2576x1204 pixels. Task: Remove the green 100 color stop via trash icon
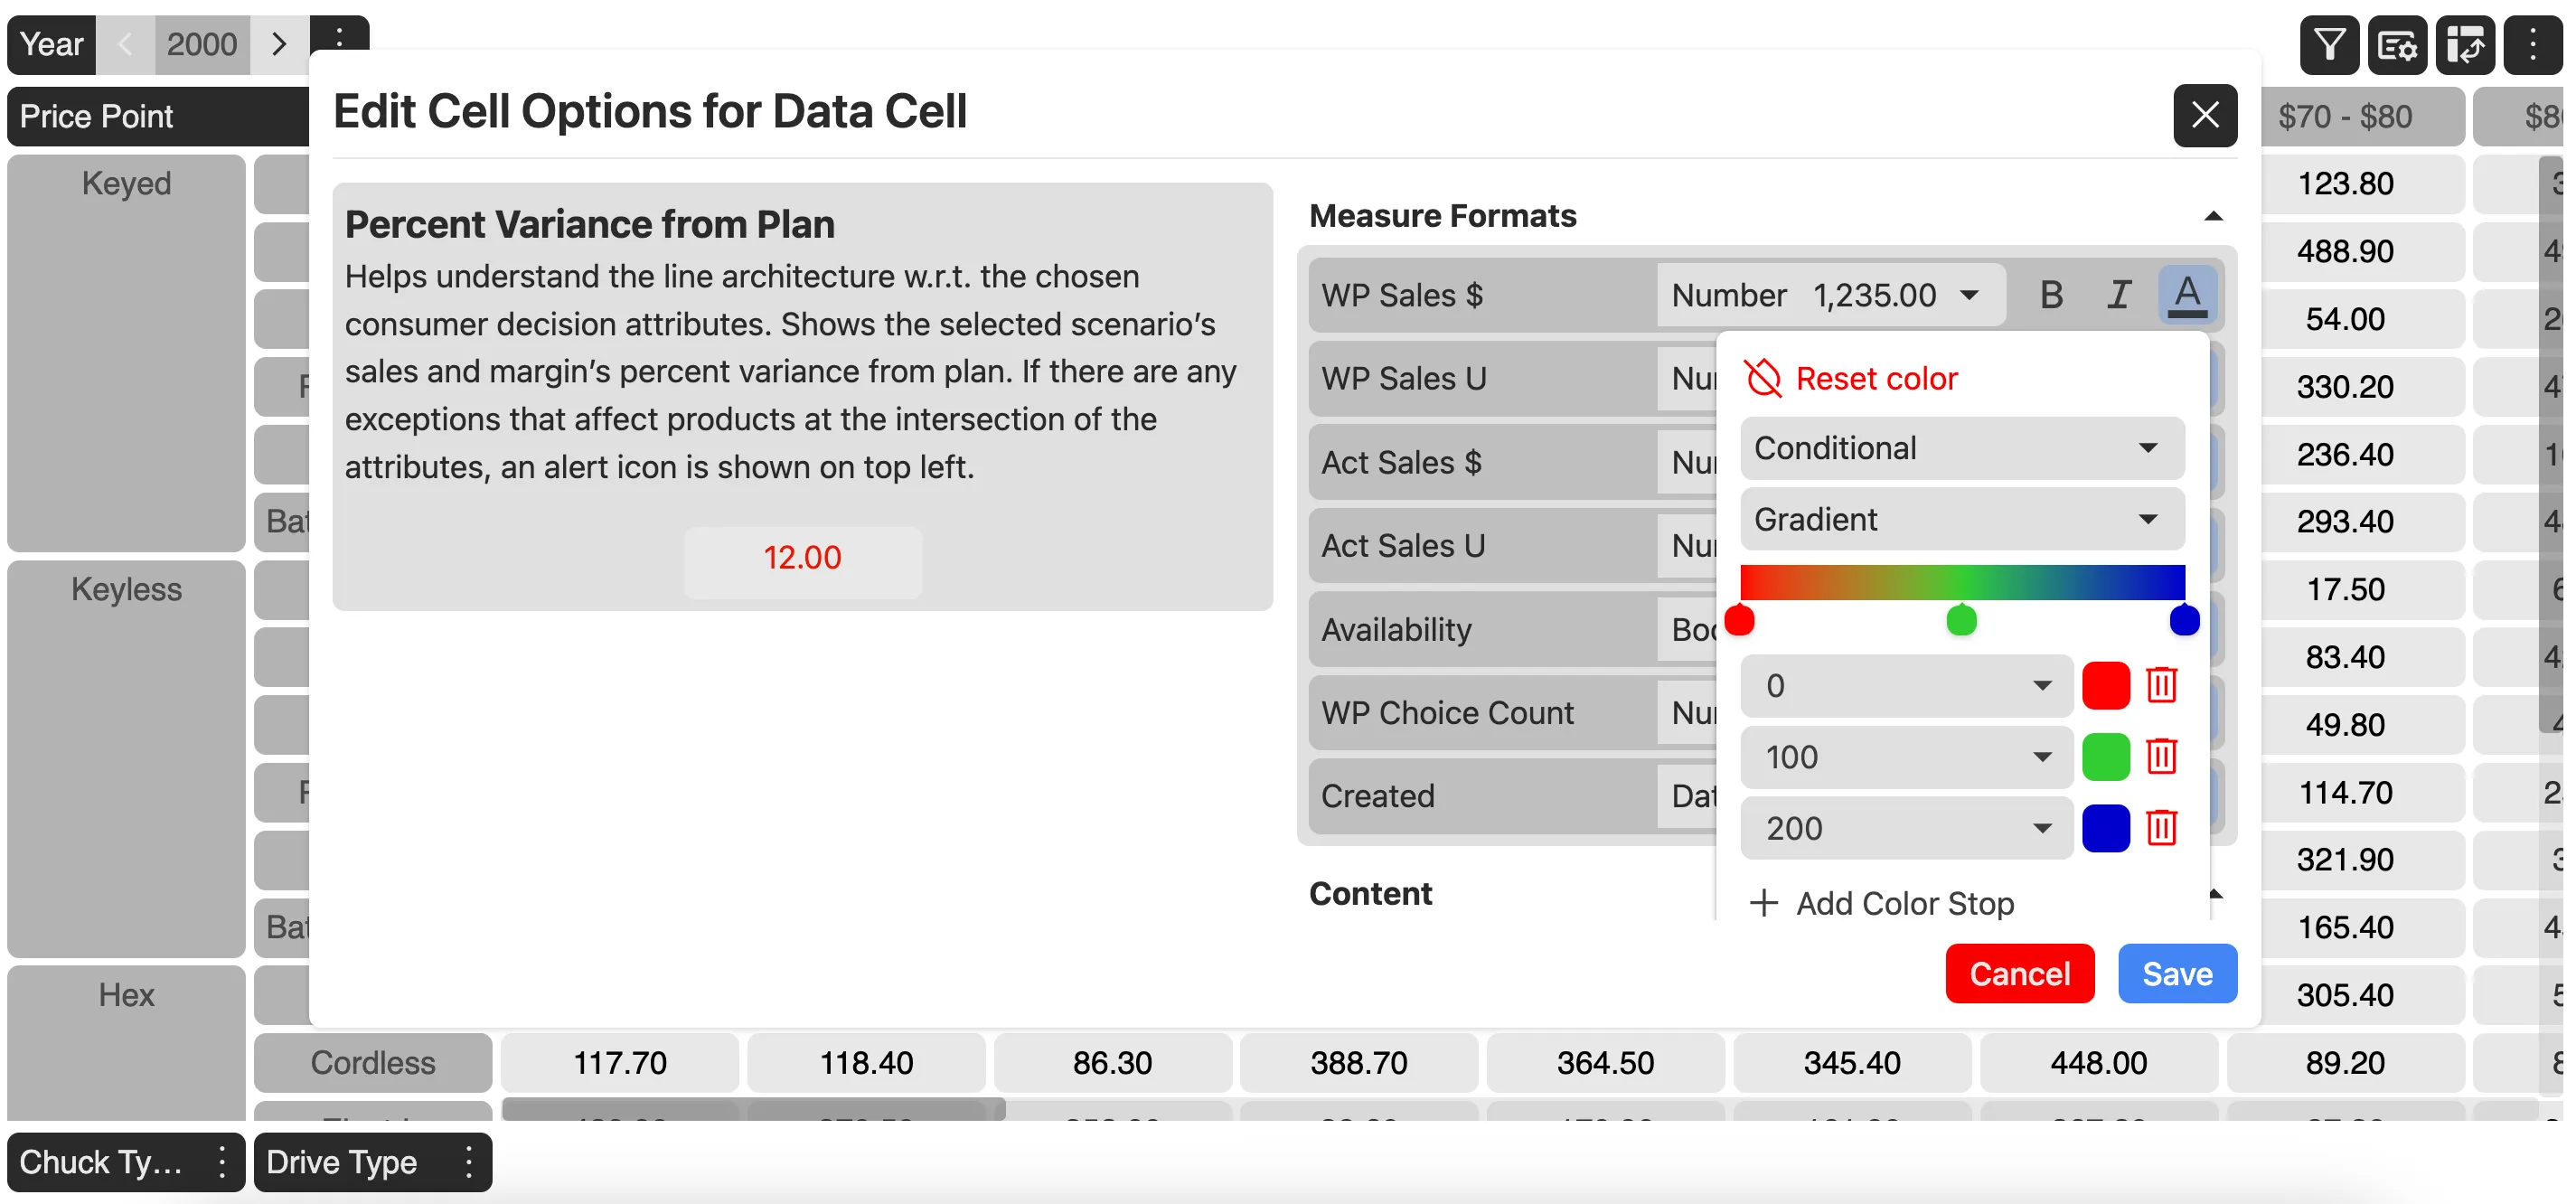tap(2163, 757)
